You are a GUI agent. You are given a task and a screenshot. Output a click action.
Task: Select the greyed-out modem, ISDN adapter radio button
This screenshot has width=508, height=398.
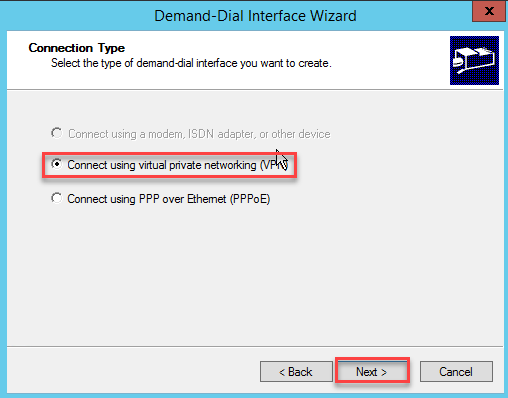(57, 133)
